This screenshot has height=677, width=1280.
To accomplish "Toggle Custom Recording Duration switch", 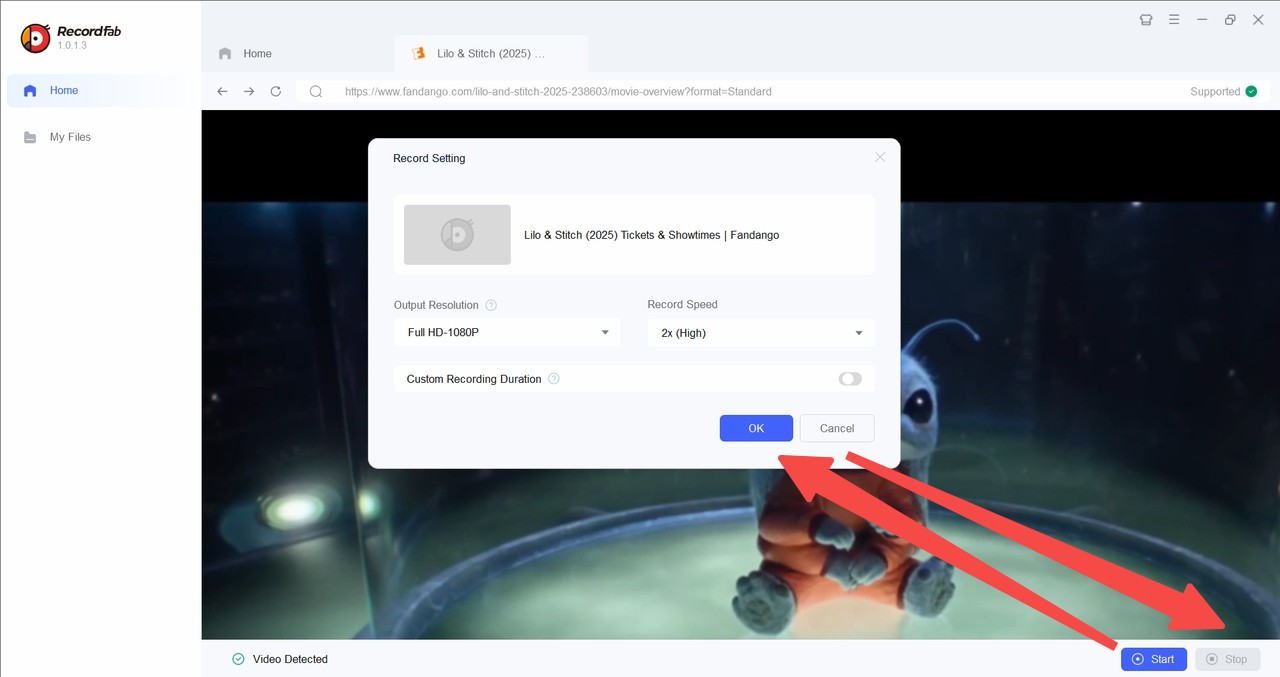I will pyautogui.click(x=850, y=379).
